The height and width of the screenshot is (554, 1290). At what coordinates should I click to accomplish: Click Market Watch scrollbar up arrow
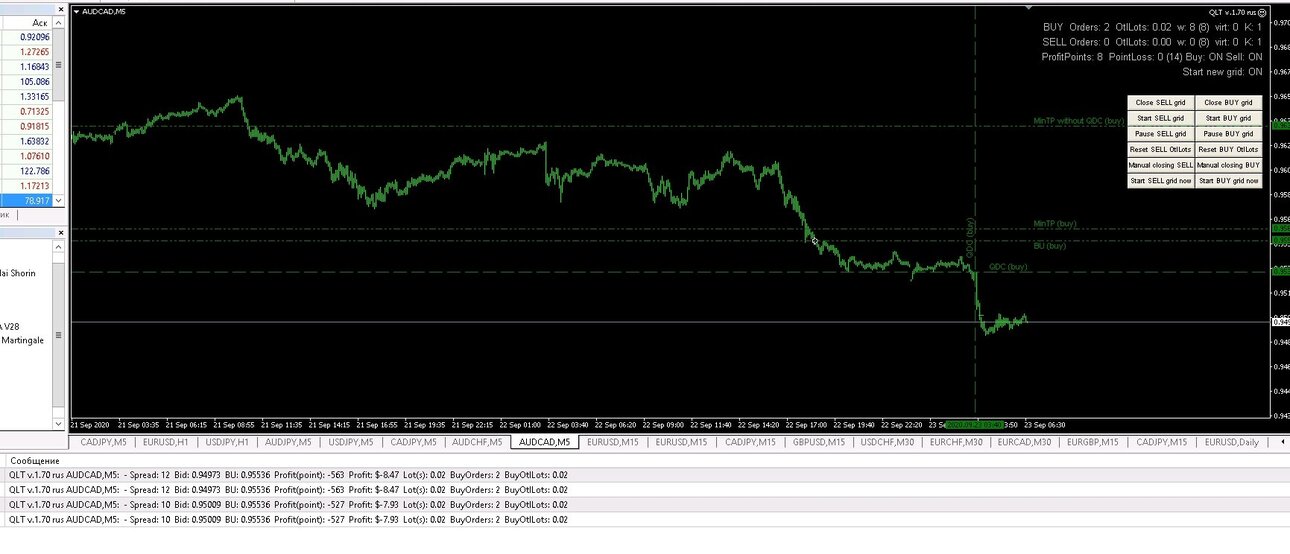pyautogui.click(x=59, y=22)
